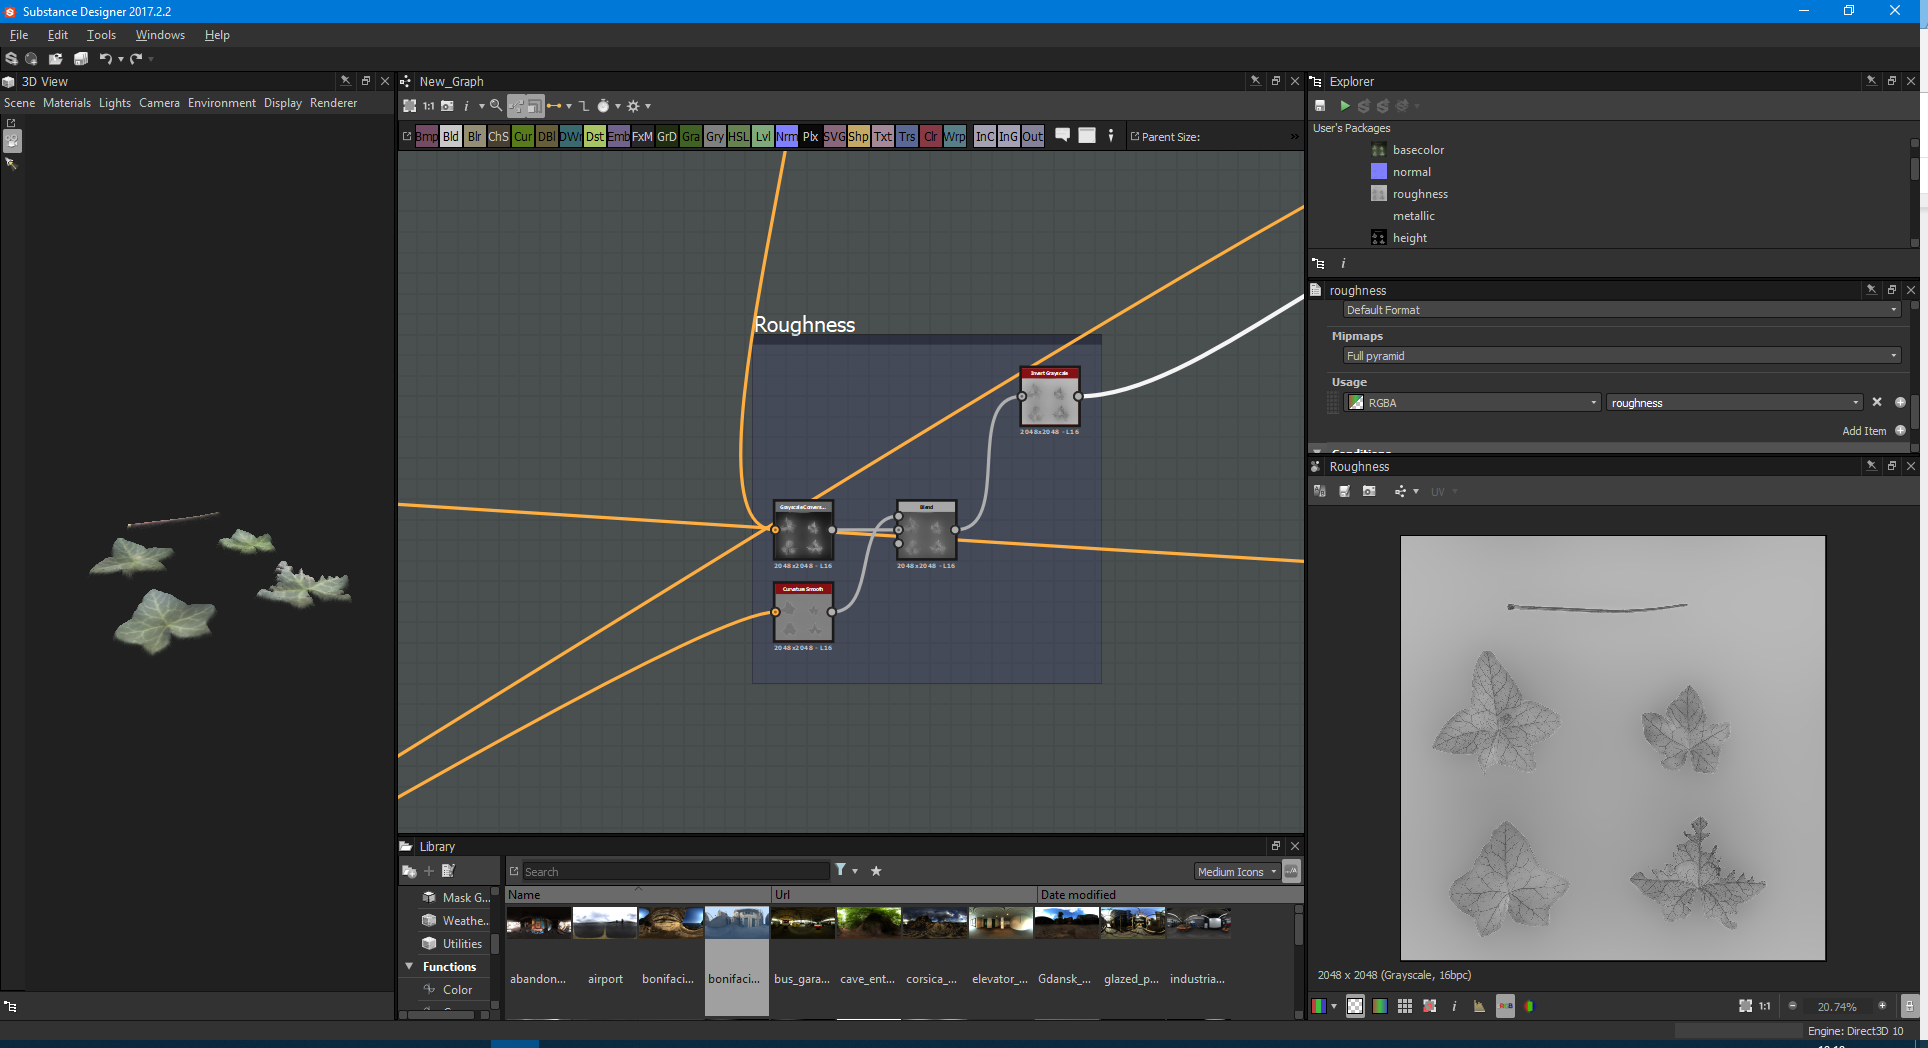This screenshot has width=1928, height=1048.
Task: Save 2D view image with camera icon
Action: click(x=1369, y=492)
